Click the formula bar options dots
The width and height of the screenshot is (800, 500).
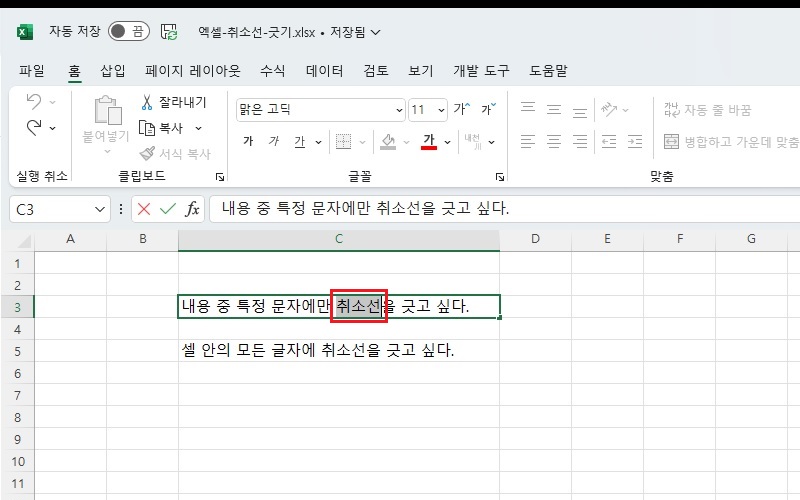point(121,209)
